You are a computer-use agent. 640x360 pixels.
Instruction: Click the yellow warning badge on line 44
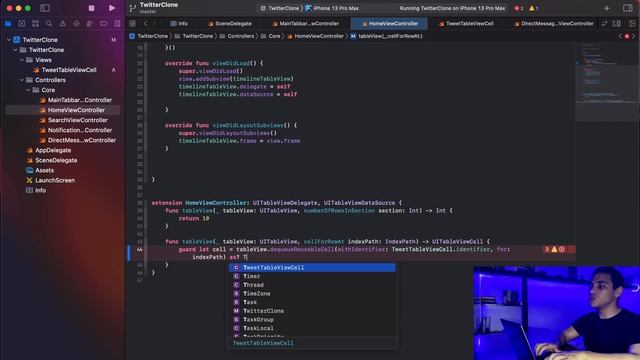[554, 249]
